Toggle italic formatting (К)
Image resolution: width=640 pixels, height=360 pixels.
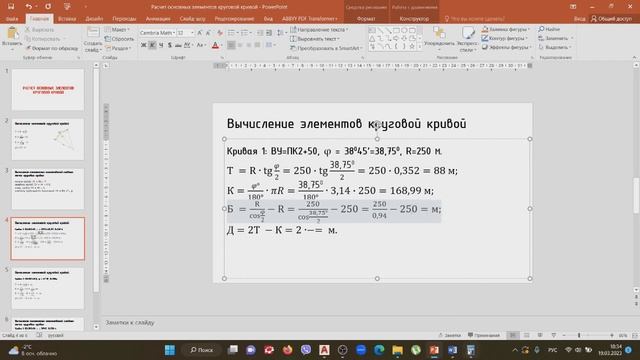tap(152, 45)
